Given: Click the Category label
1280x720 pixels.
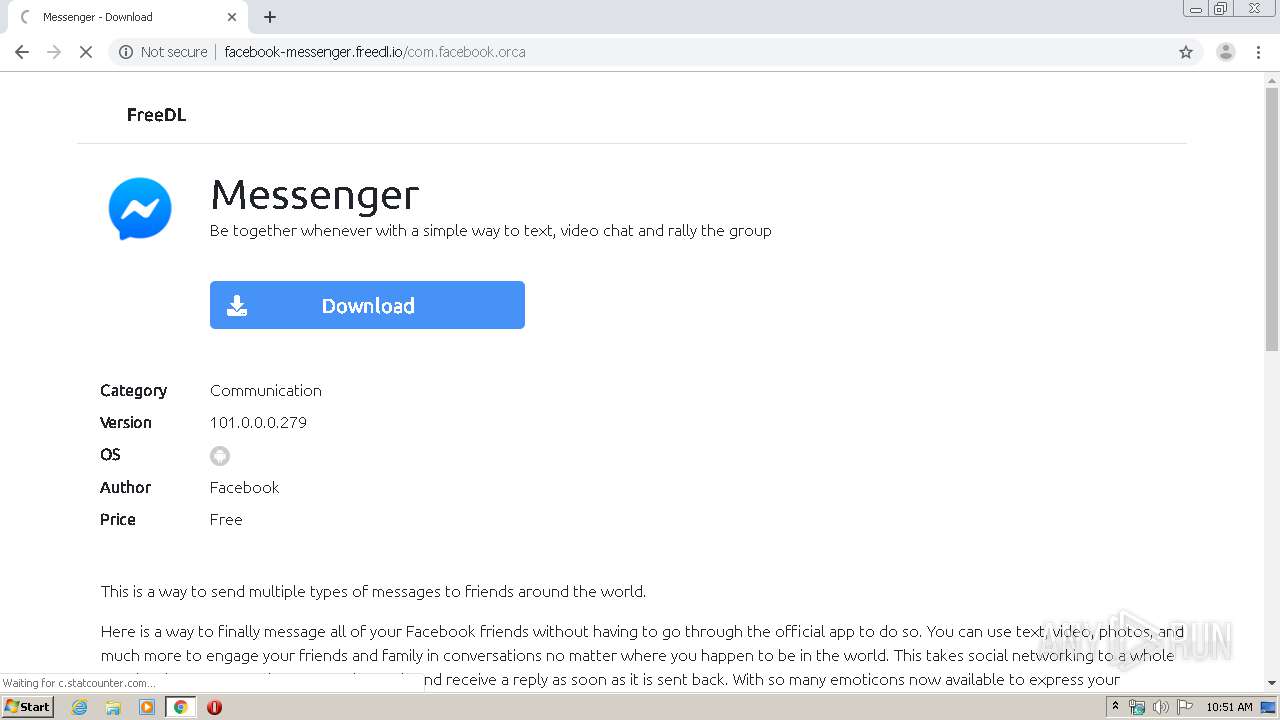Looking at the screenshot, I should (x=133, y=390).
